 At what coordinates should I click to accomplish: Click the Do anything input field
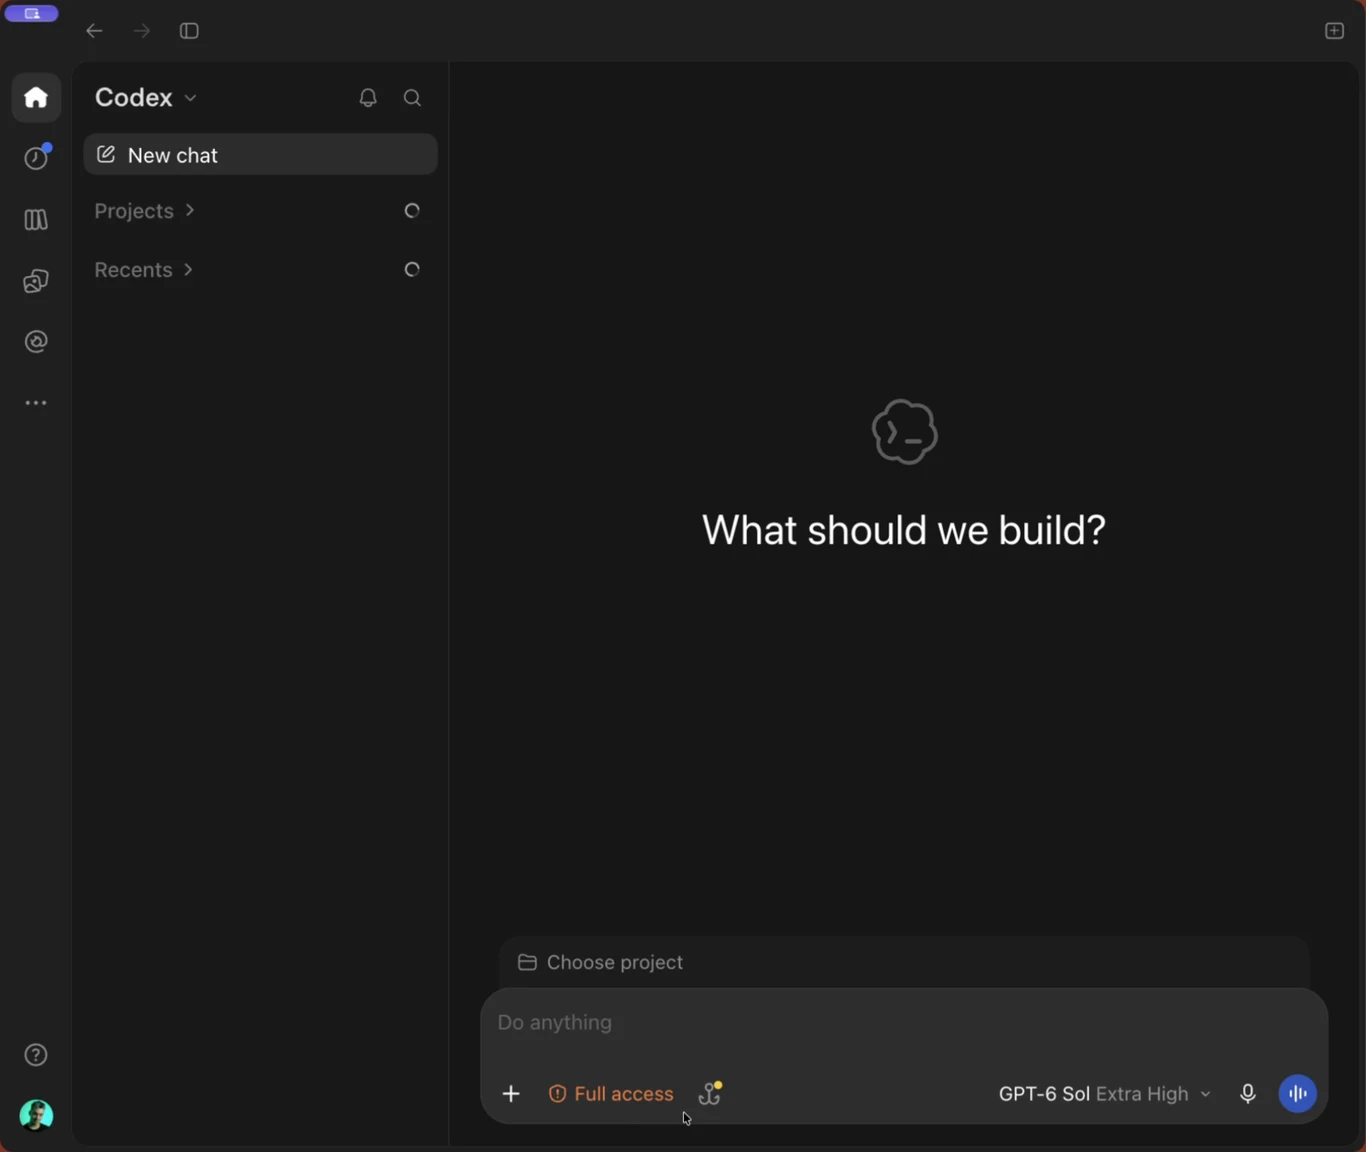(x=903, y=1023)
